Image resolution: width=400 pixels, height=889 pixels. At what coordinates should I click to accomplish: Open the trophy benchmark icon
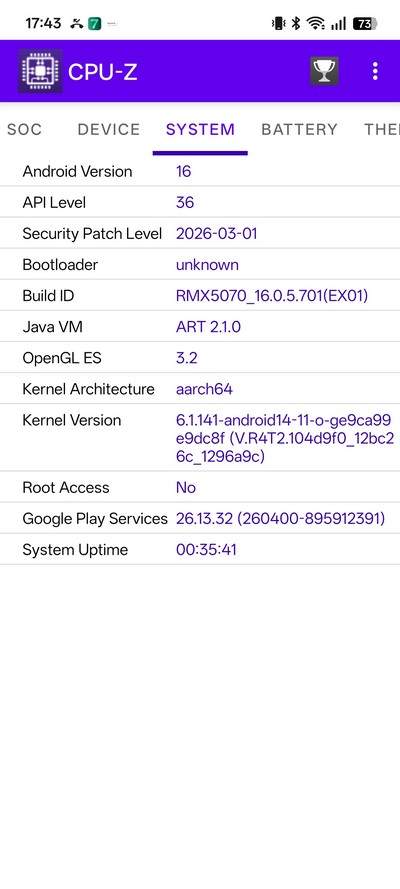tap(325, 71)
